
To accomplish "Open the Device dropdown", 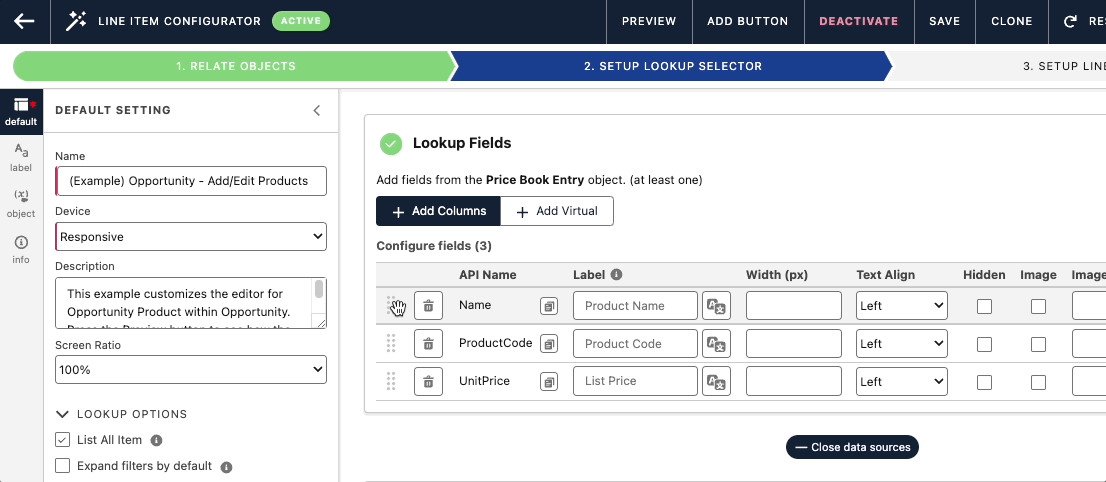I will (191, 237).
